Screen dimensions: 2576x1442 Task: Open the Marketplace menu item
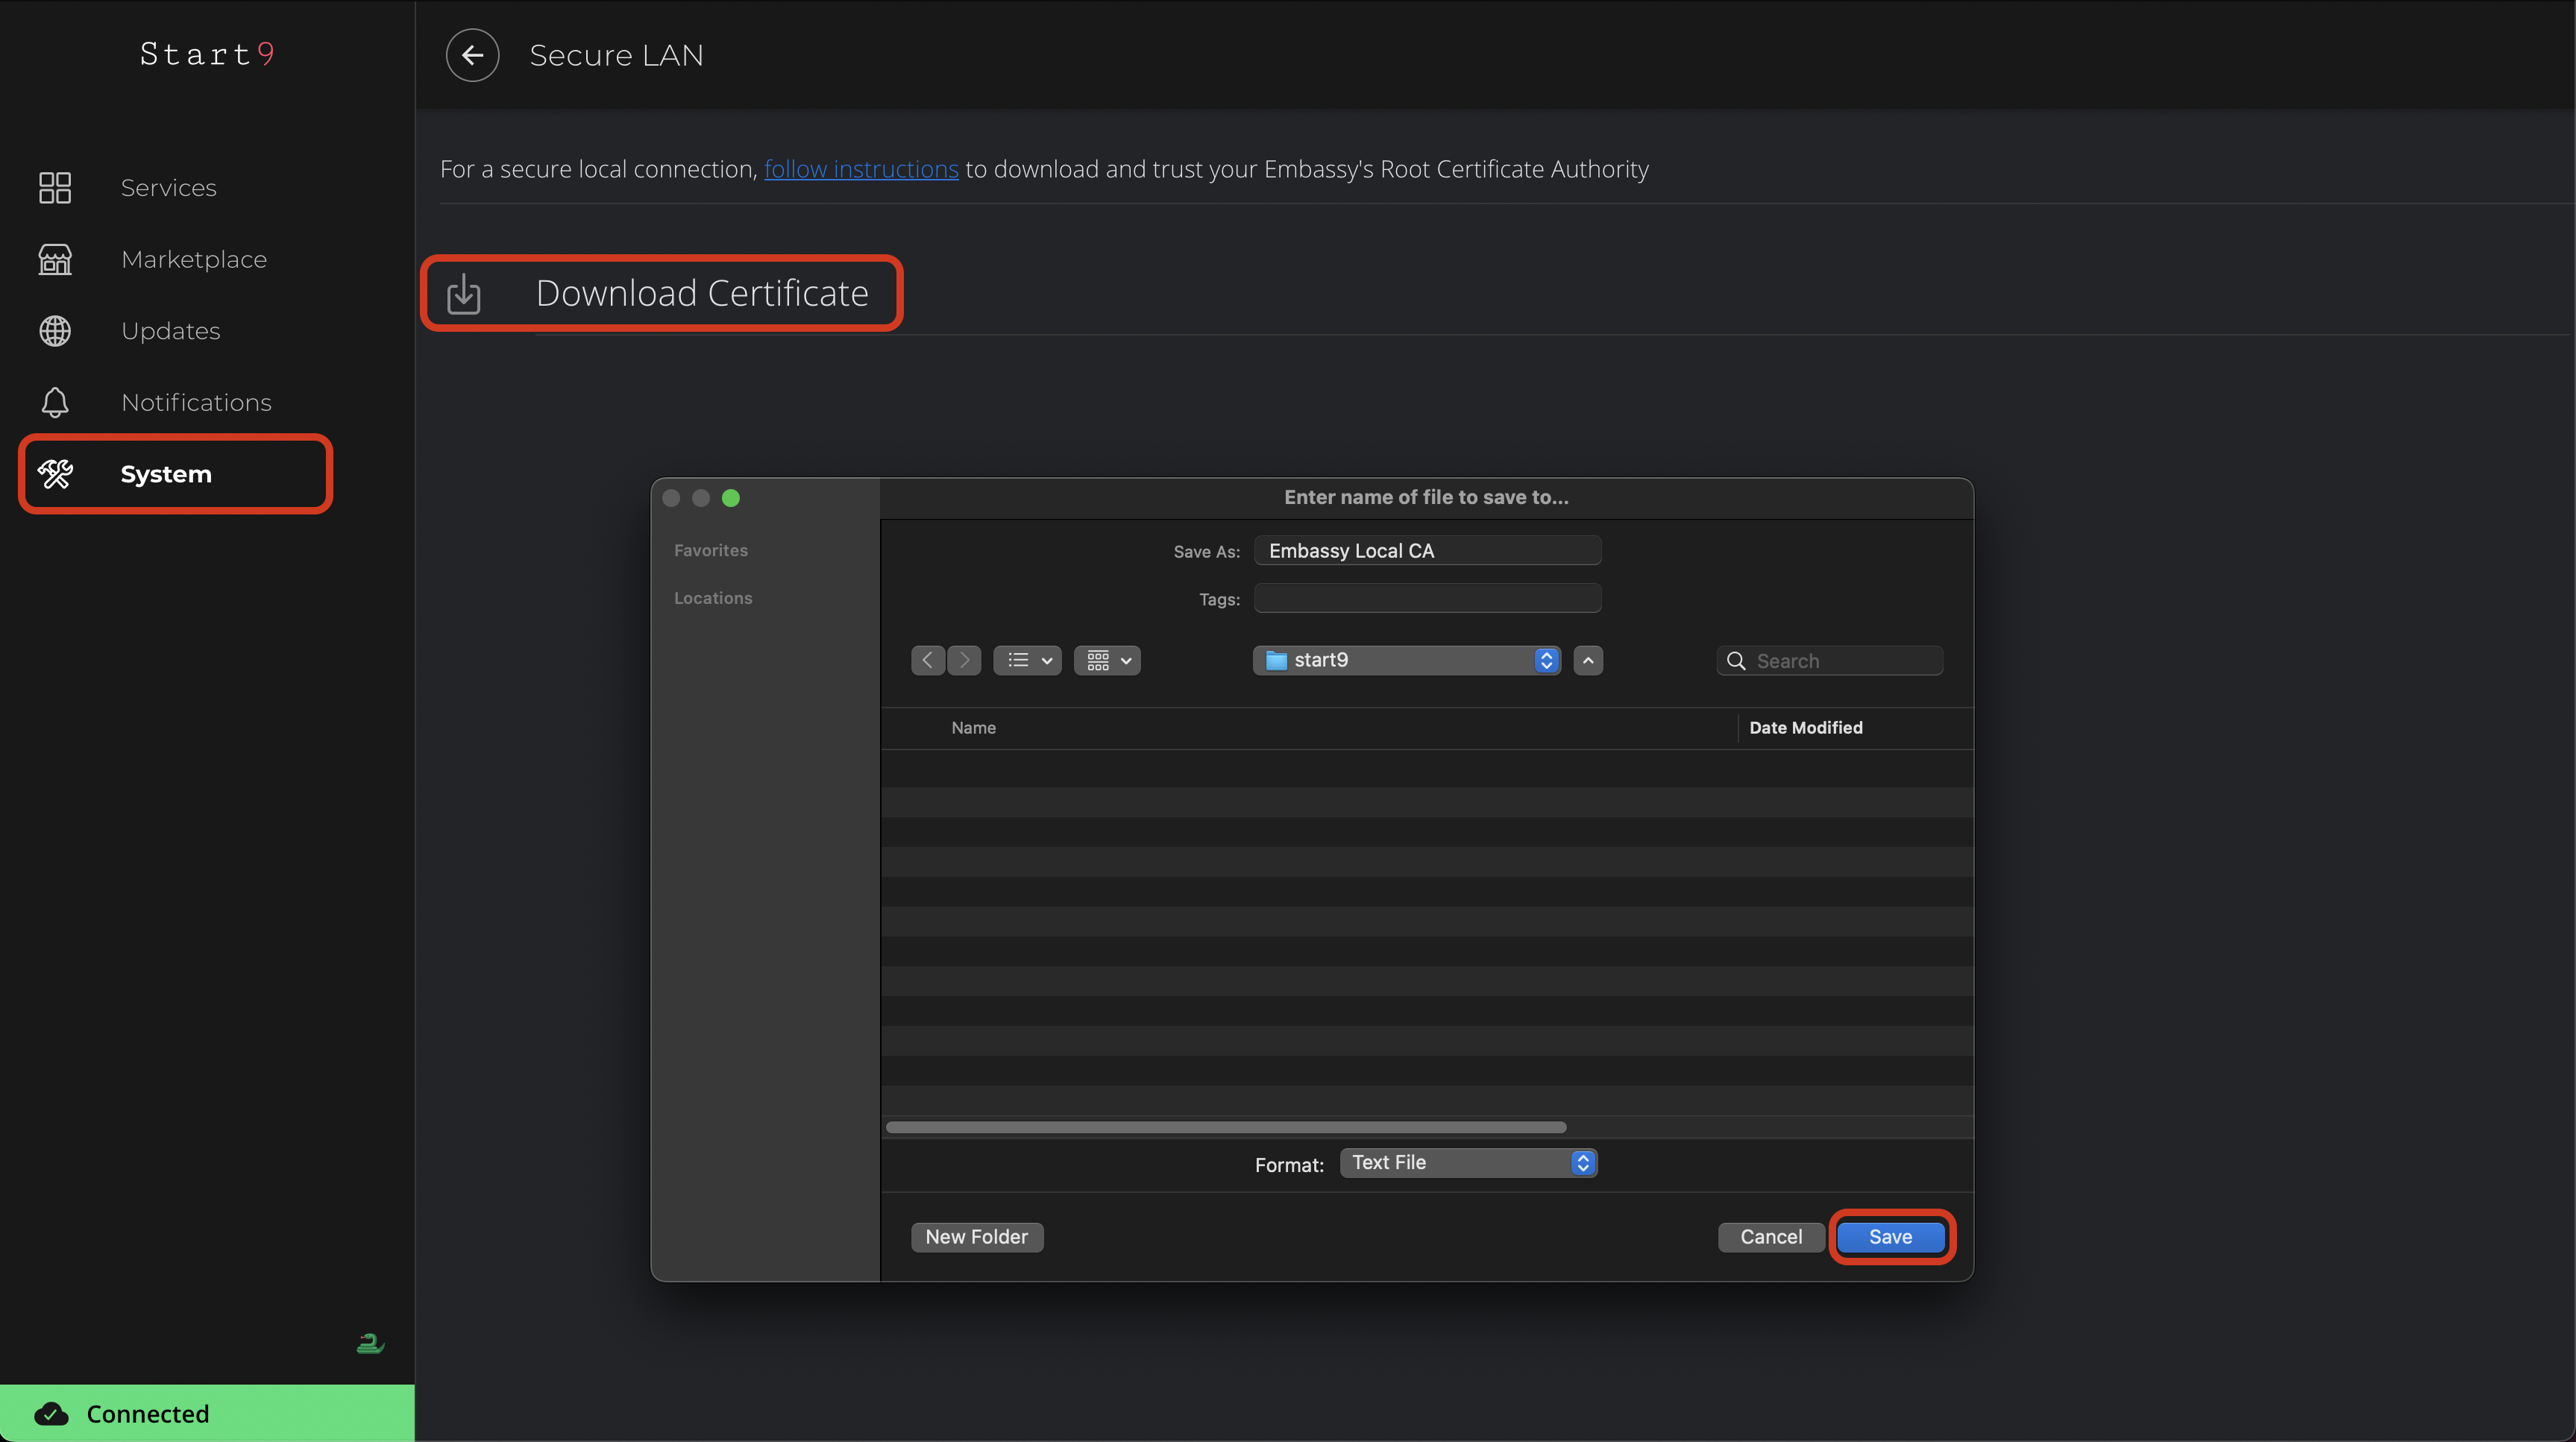194,260
